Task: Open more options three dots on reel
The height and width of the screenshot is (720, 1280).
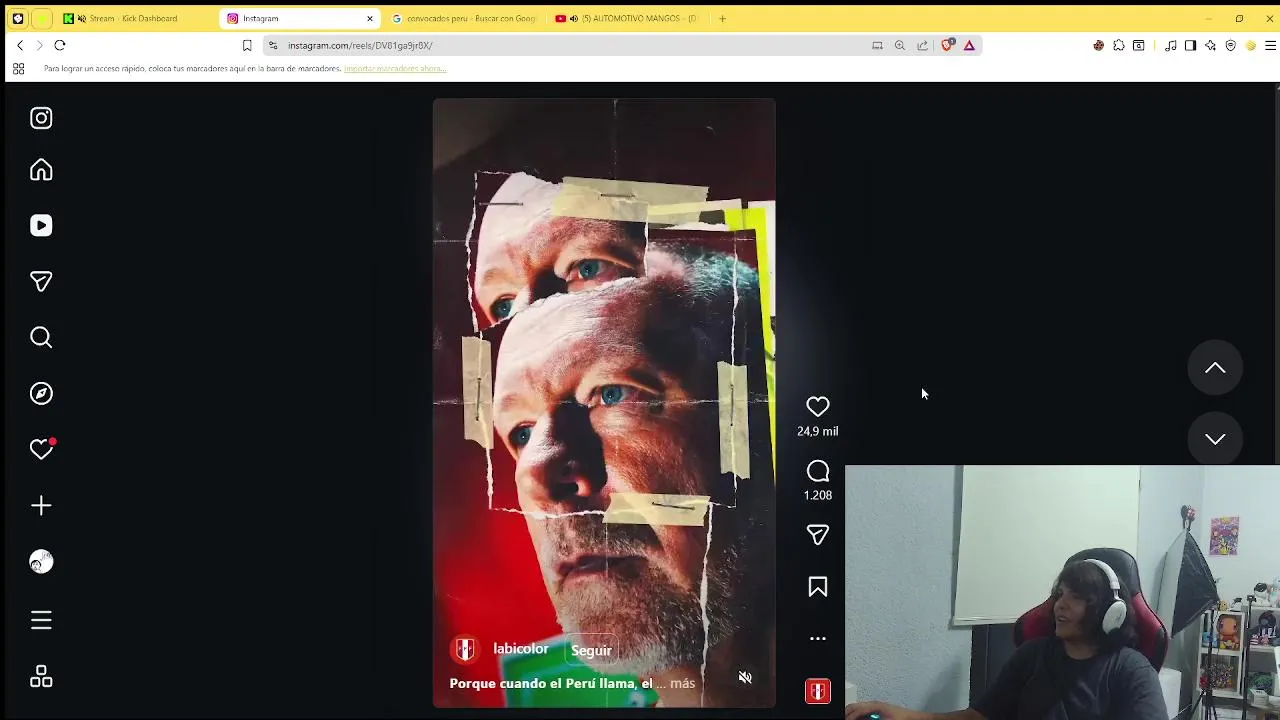Action: [818, 638]
